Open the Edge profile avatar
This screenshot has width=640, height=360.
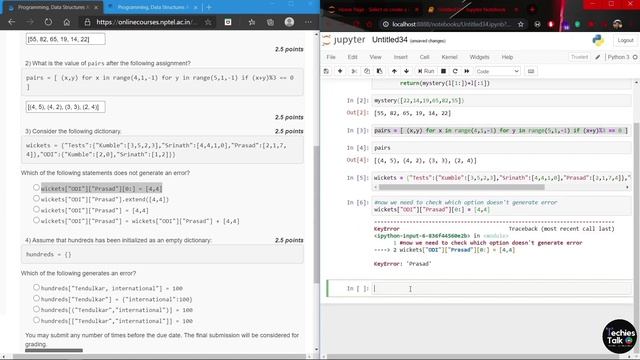[289, 22]
